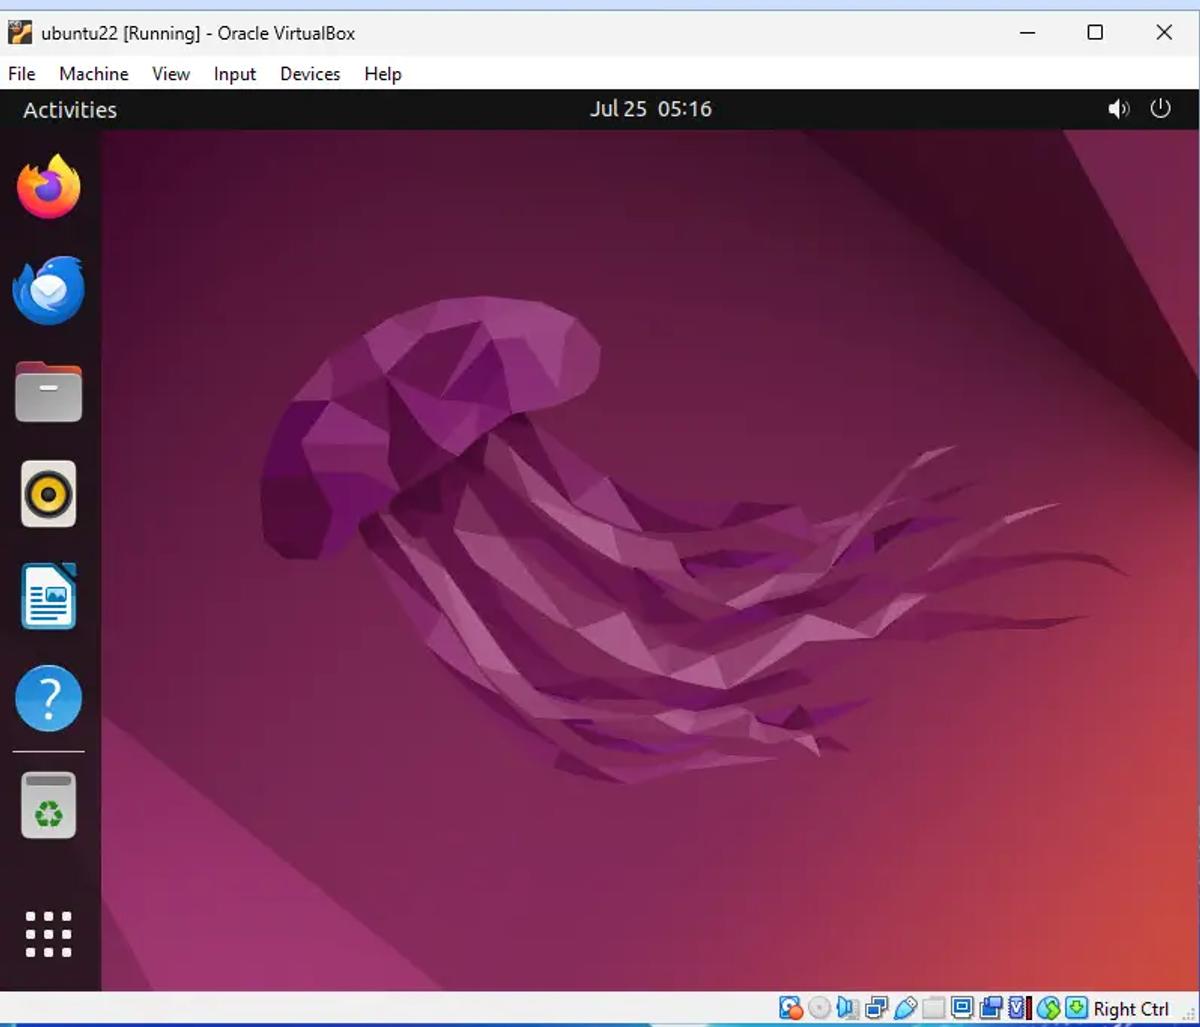Click the audio status icon in VirtualBox bar
This screenshot has height=1027, width=1200.
click(847, 1008)
